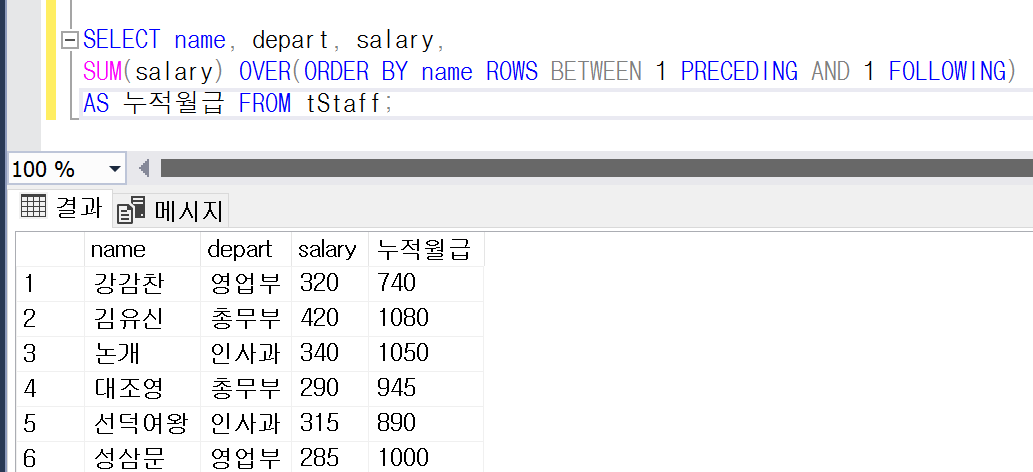Click the PRECEDING keyword in the query
Viewport: 1033px width, 472px height.
739,71
